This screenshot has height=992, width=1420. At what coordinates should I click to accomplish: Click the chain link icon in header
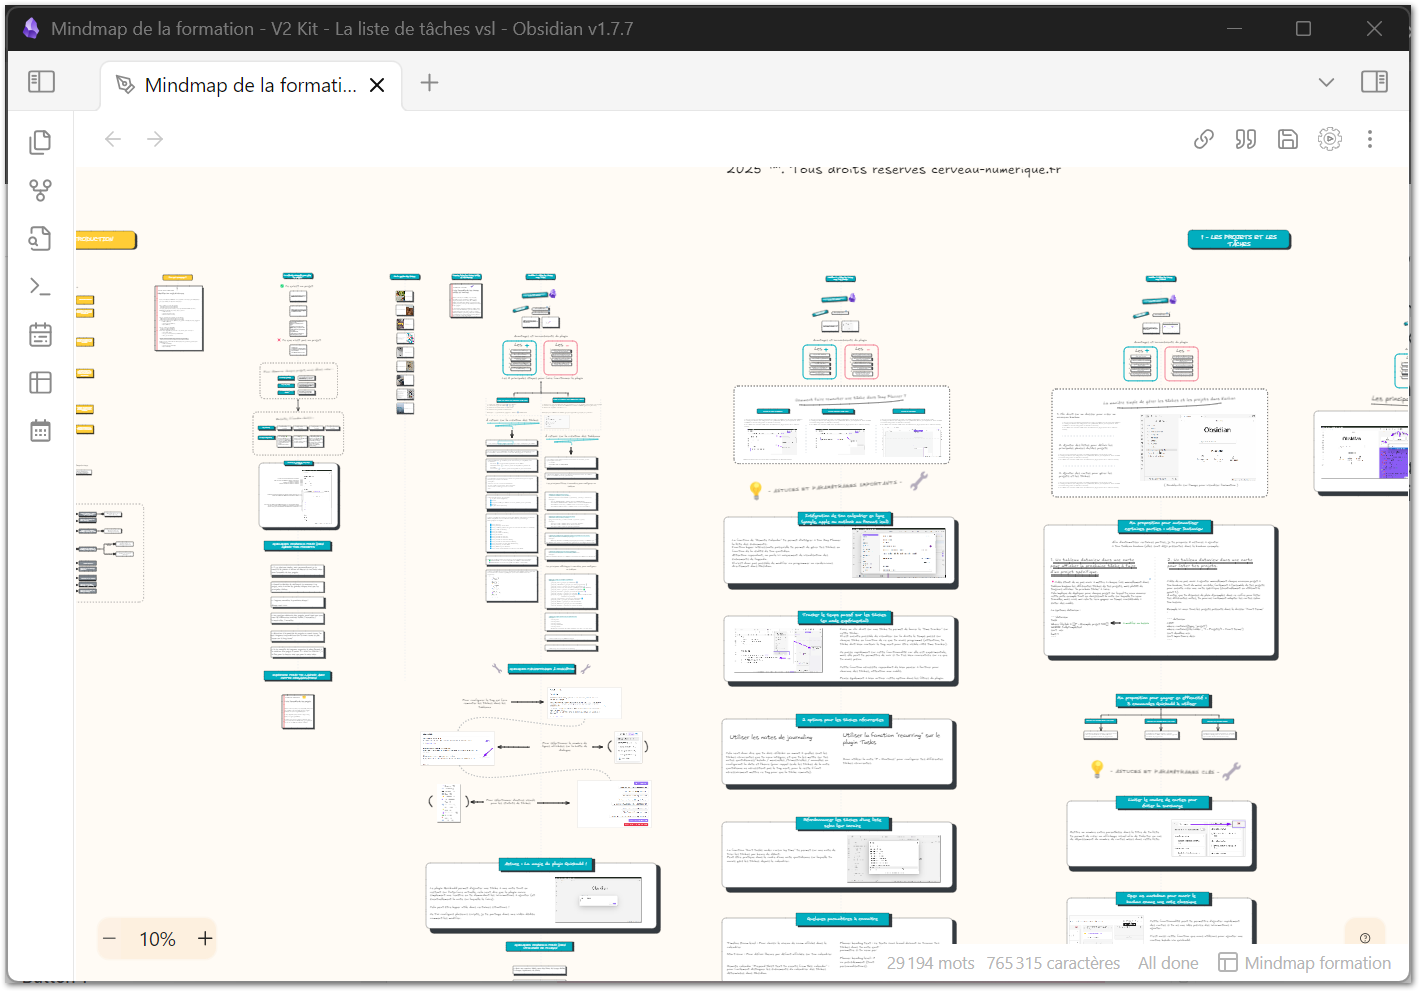[1204, 139]
